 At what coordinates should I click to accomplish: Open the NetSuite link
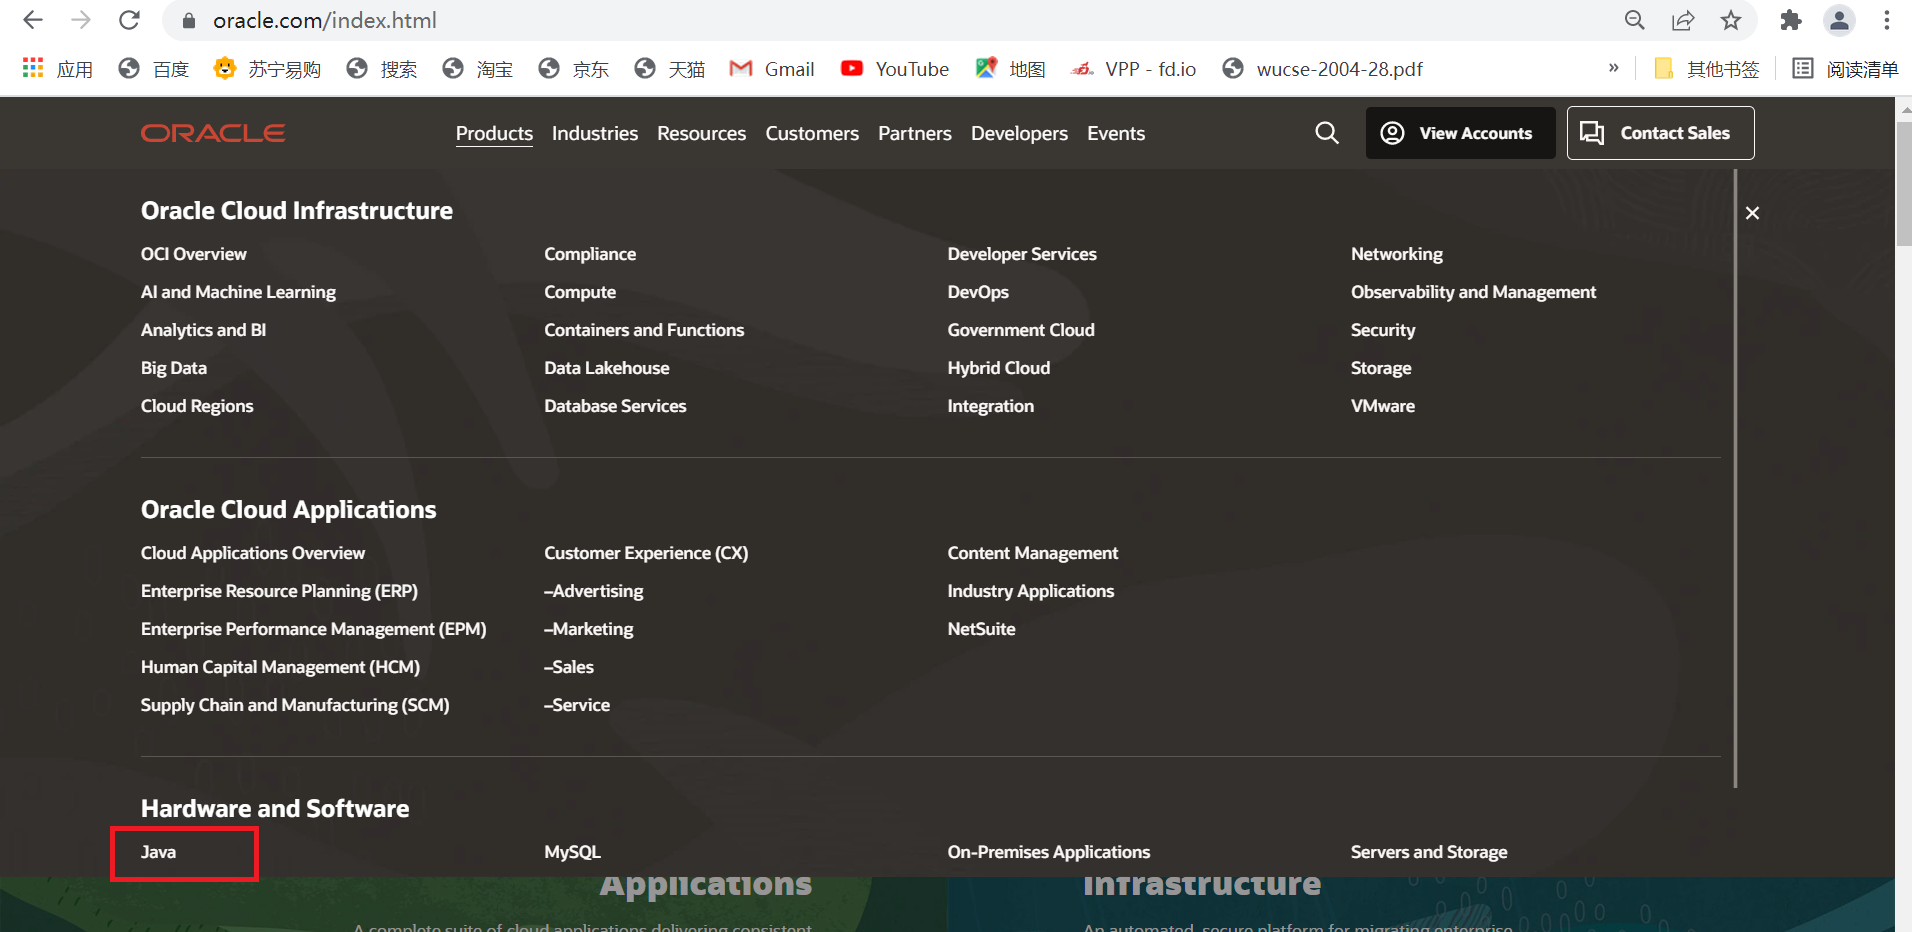click(x=981, y=629)
